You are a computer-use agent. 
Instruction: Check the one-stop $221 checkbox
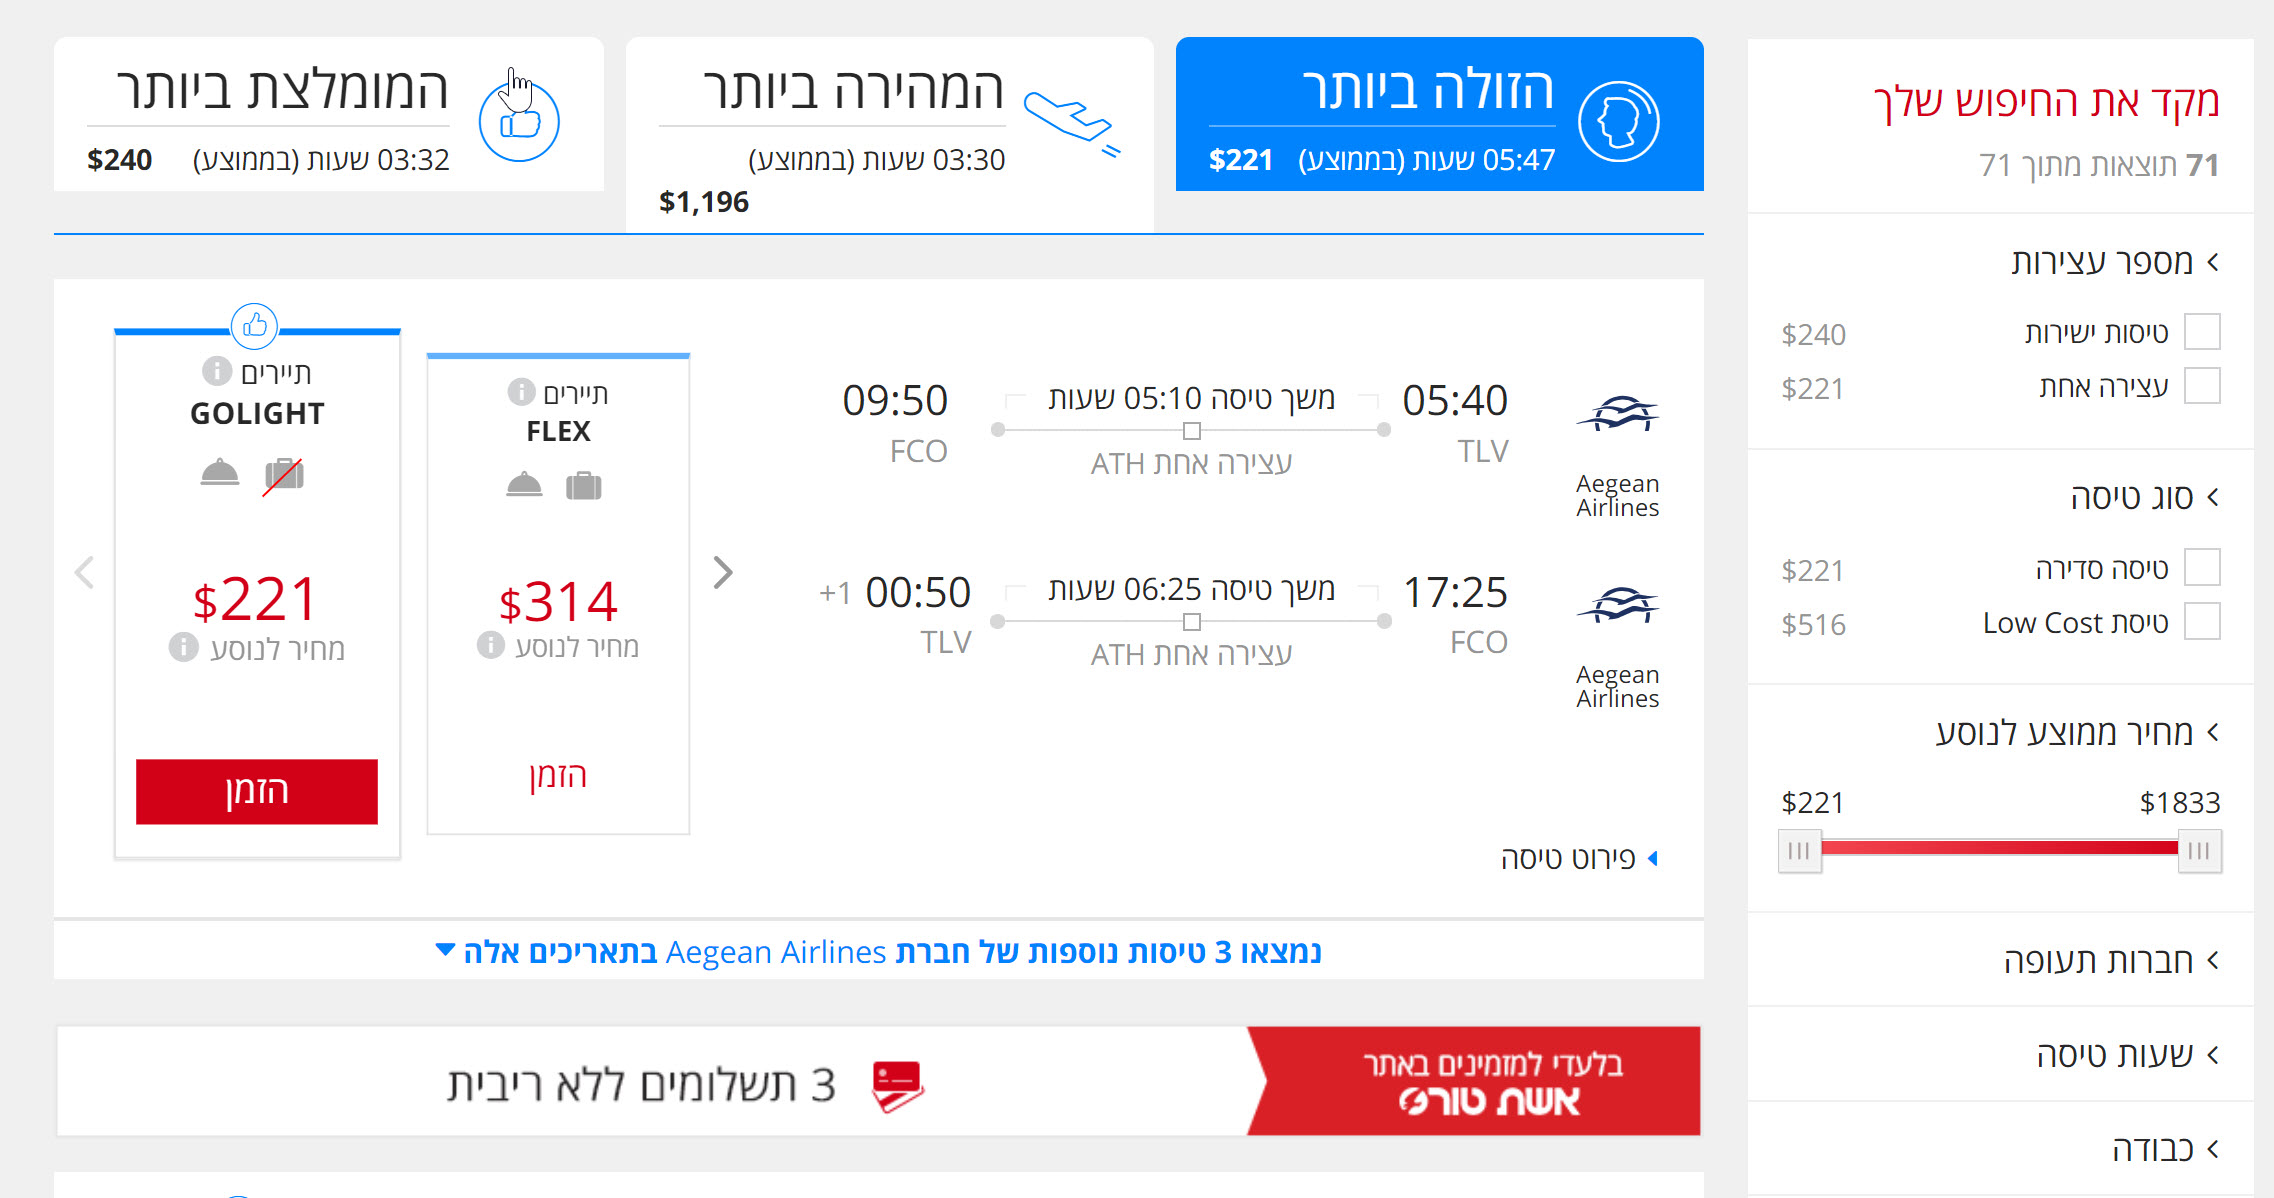[x=2202, y=386]
